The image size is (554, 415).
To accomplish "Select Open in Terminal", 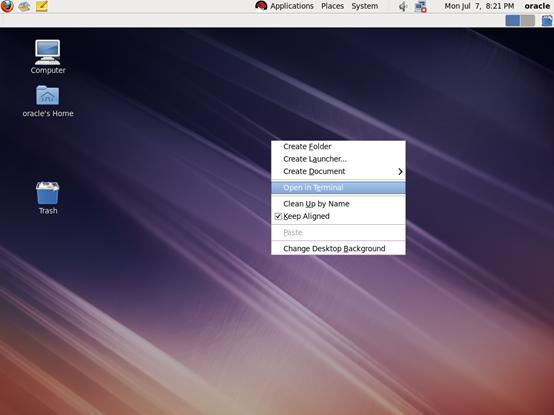I will pyautogui.click(x=338, y=188).
